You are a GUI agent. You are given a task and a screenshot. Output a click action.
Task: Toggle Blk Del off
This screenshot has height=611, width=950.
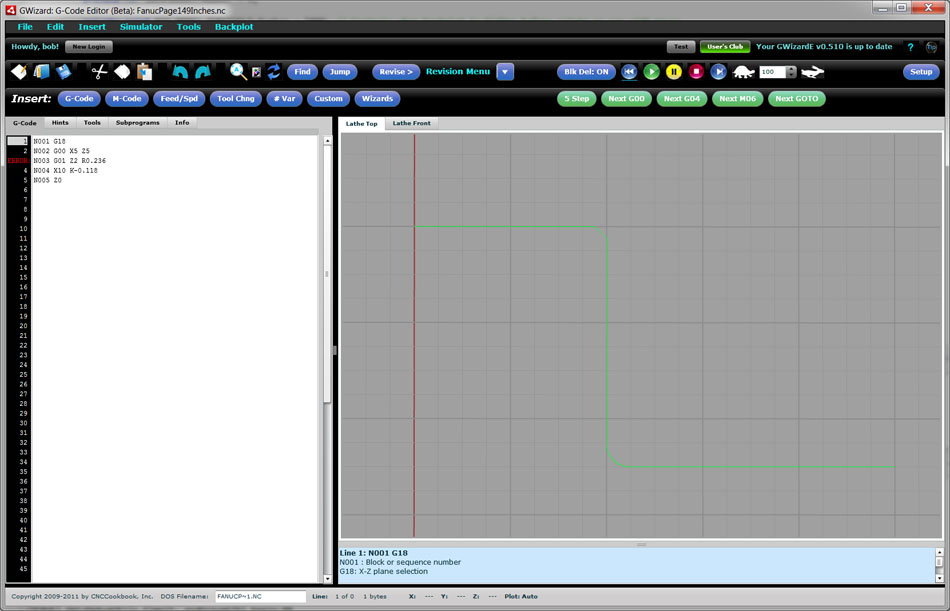[586, 71]
